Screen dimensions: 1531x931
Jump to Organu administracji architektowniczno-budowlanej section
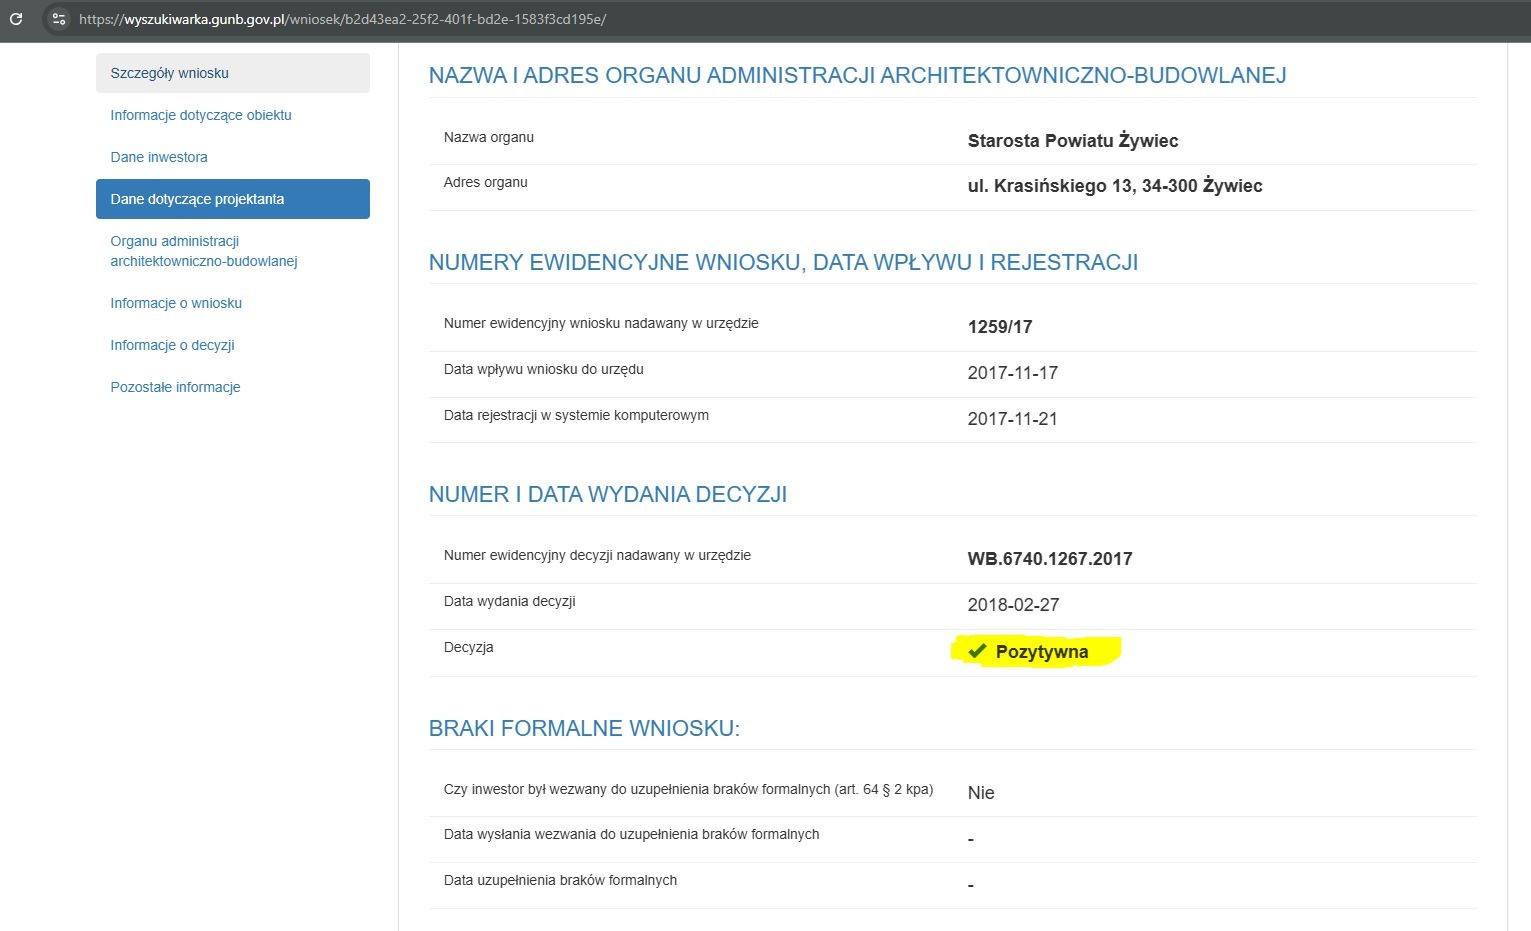pos(204,251)
